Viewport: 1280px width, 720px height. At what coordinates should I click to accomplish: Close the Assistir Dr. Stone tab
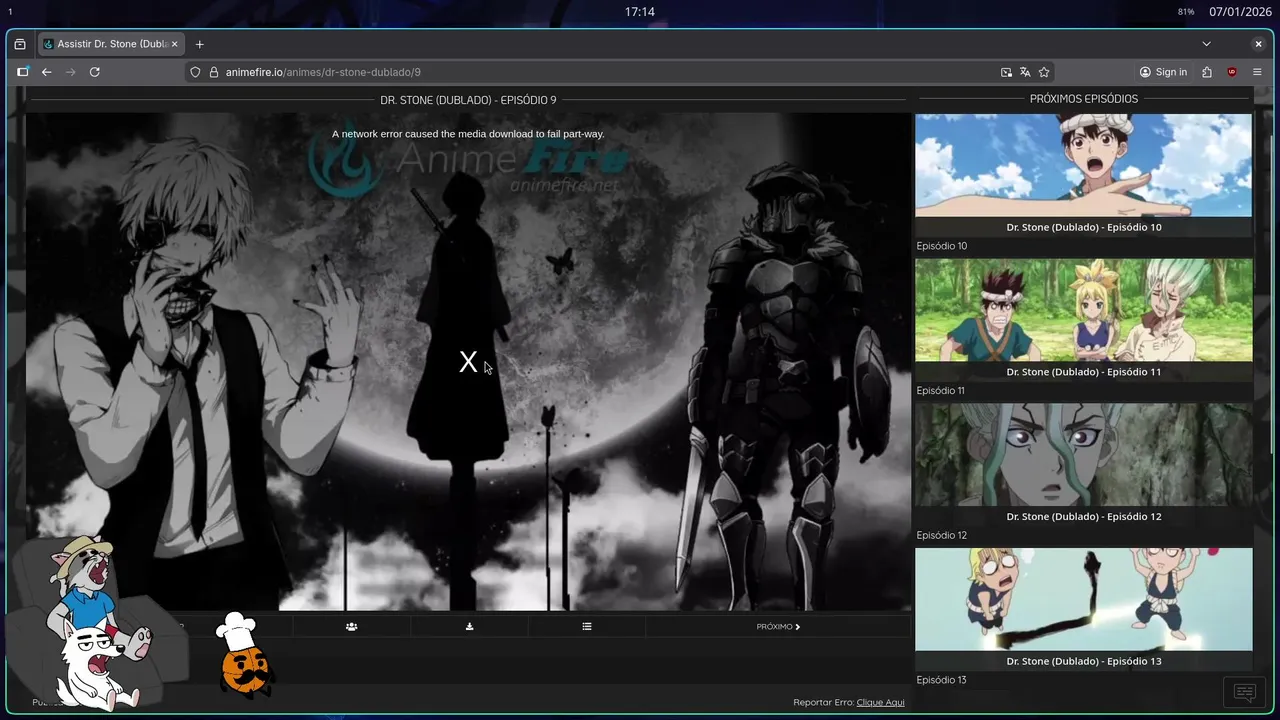[175, 44]
